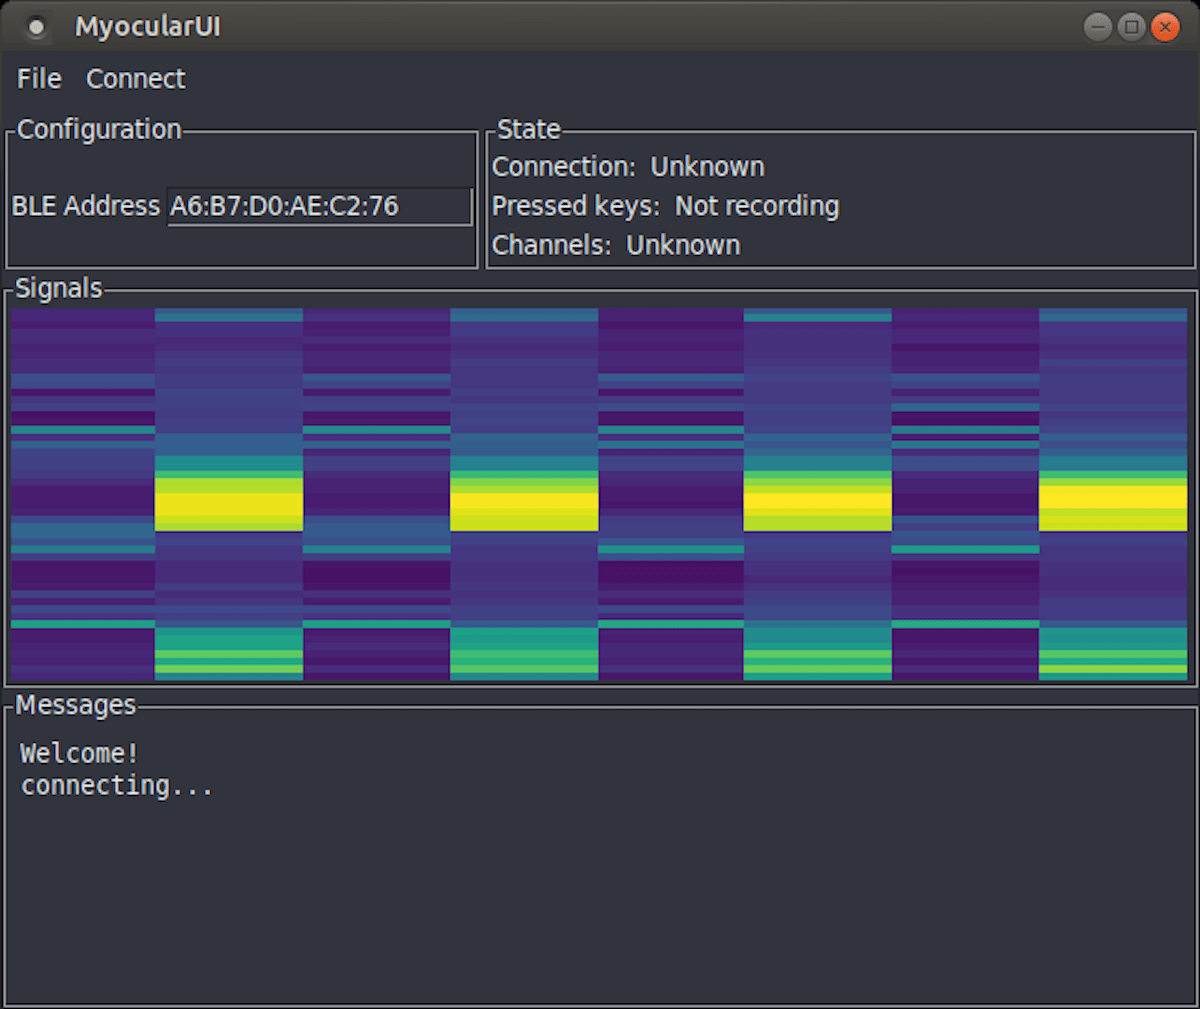
Task: Click the green bottom band of the second signal column
Action: click(x=229, y=654)
